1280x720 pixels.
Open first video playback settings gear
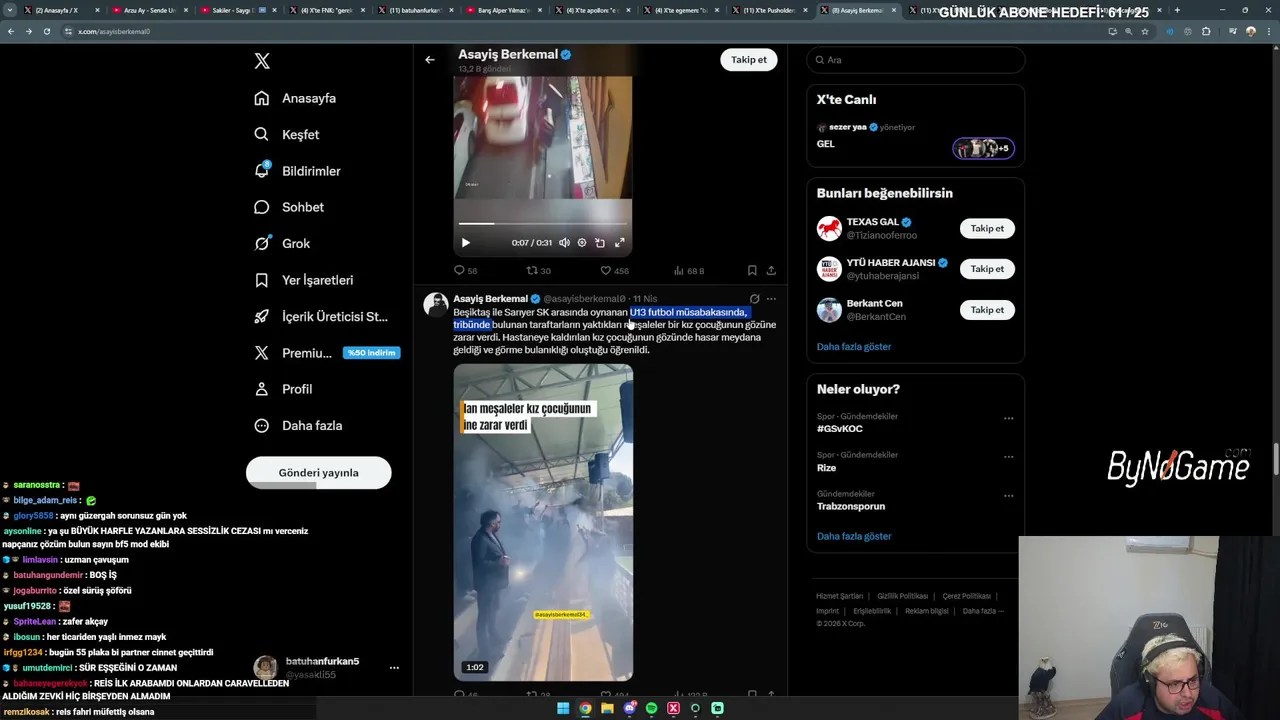582,243
